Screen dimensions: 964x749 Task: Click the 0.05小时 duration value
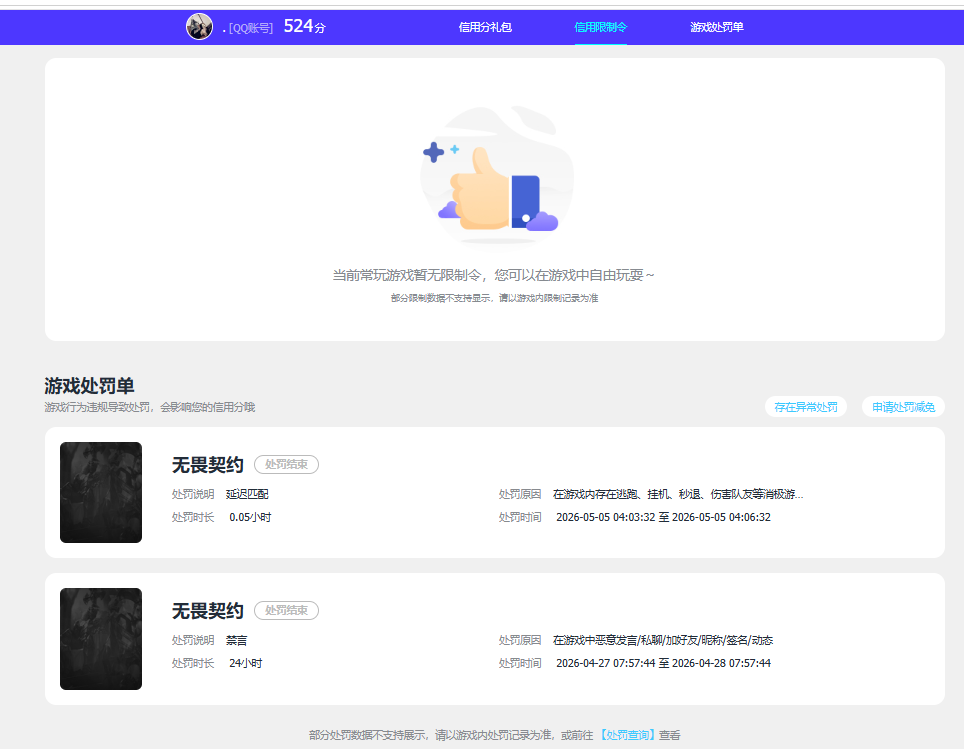pos(250,517)
